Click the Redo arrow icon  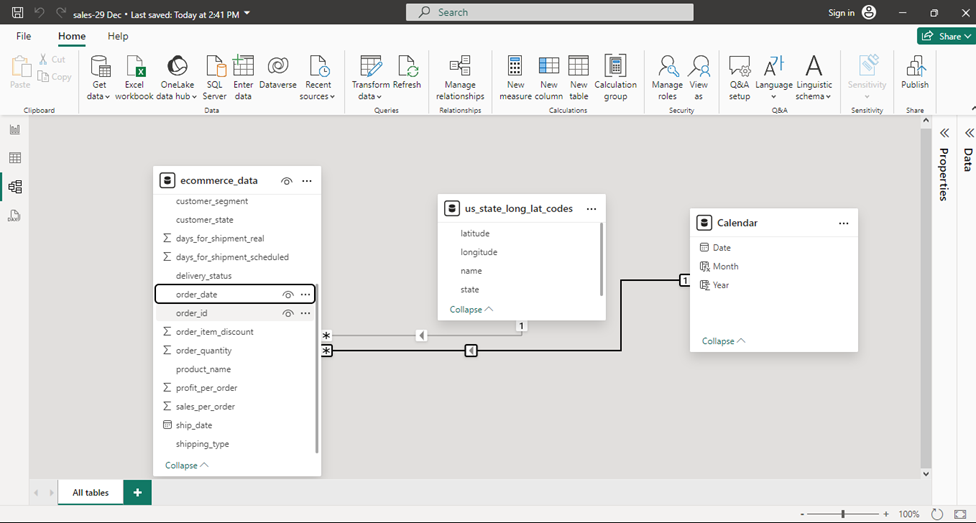60,12
